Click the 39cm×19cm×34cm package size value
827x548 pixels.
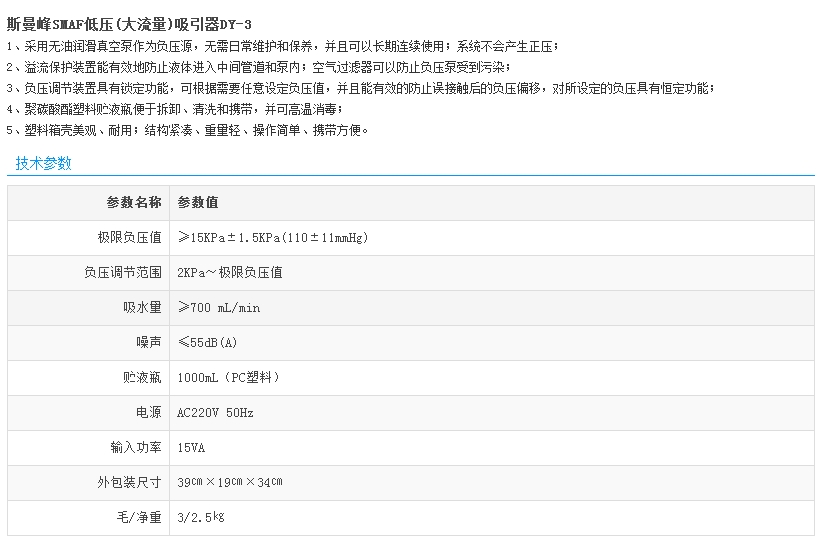pos(229,482)
